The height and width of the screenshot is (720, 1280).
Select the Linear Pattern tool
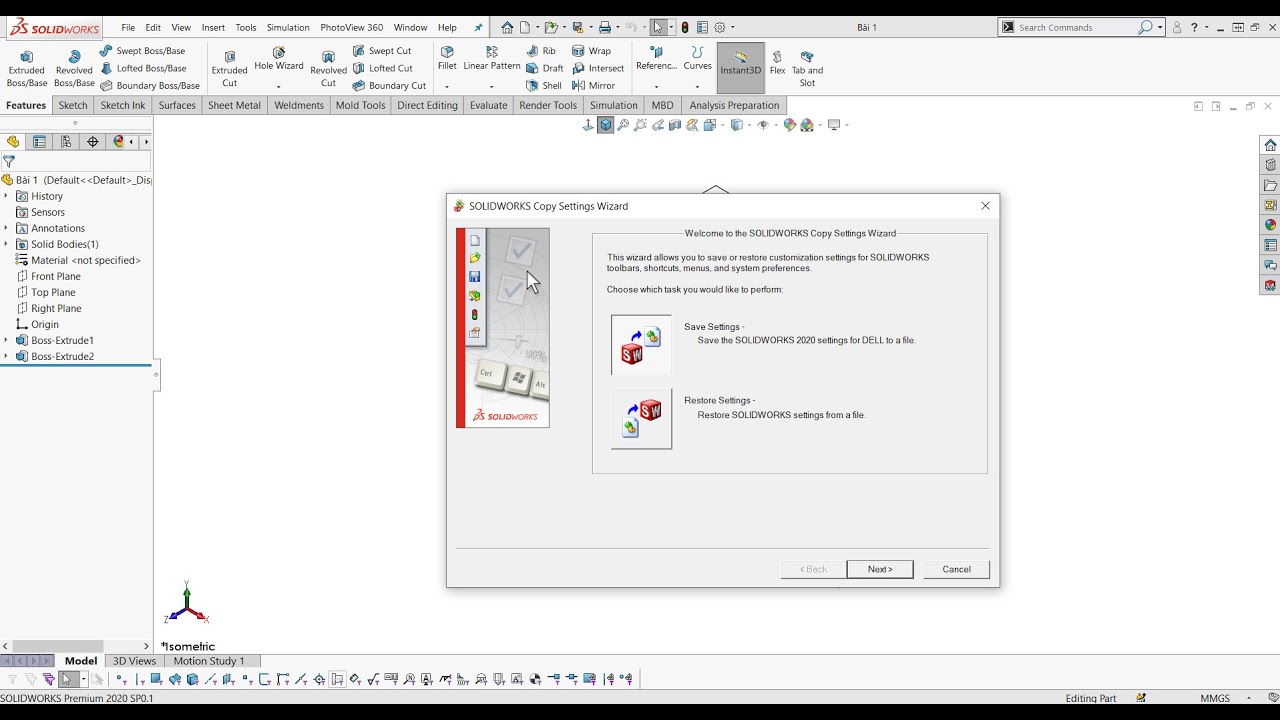[x=492, y=59]
